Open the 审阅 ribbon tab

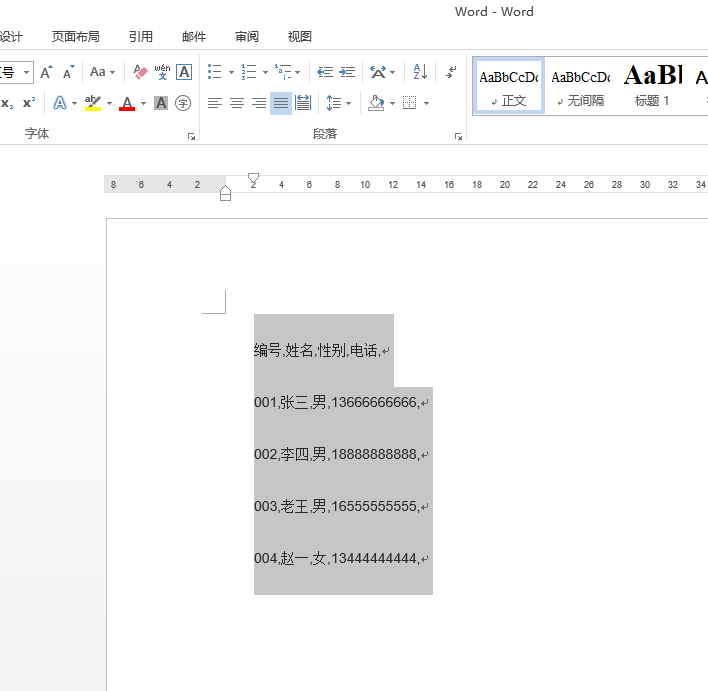(x=247, y=37)
